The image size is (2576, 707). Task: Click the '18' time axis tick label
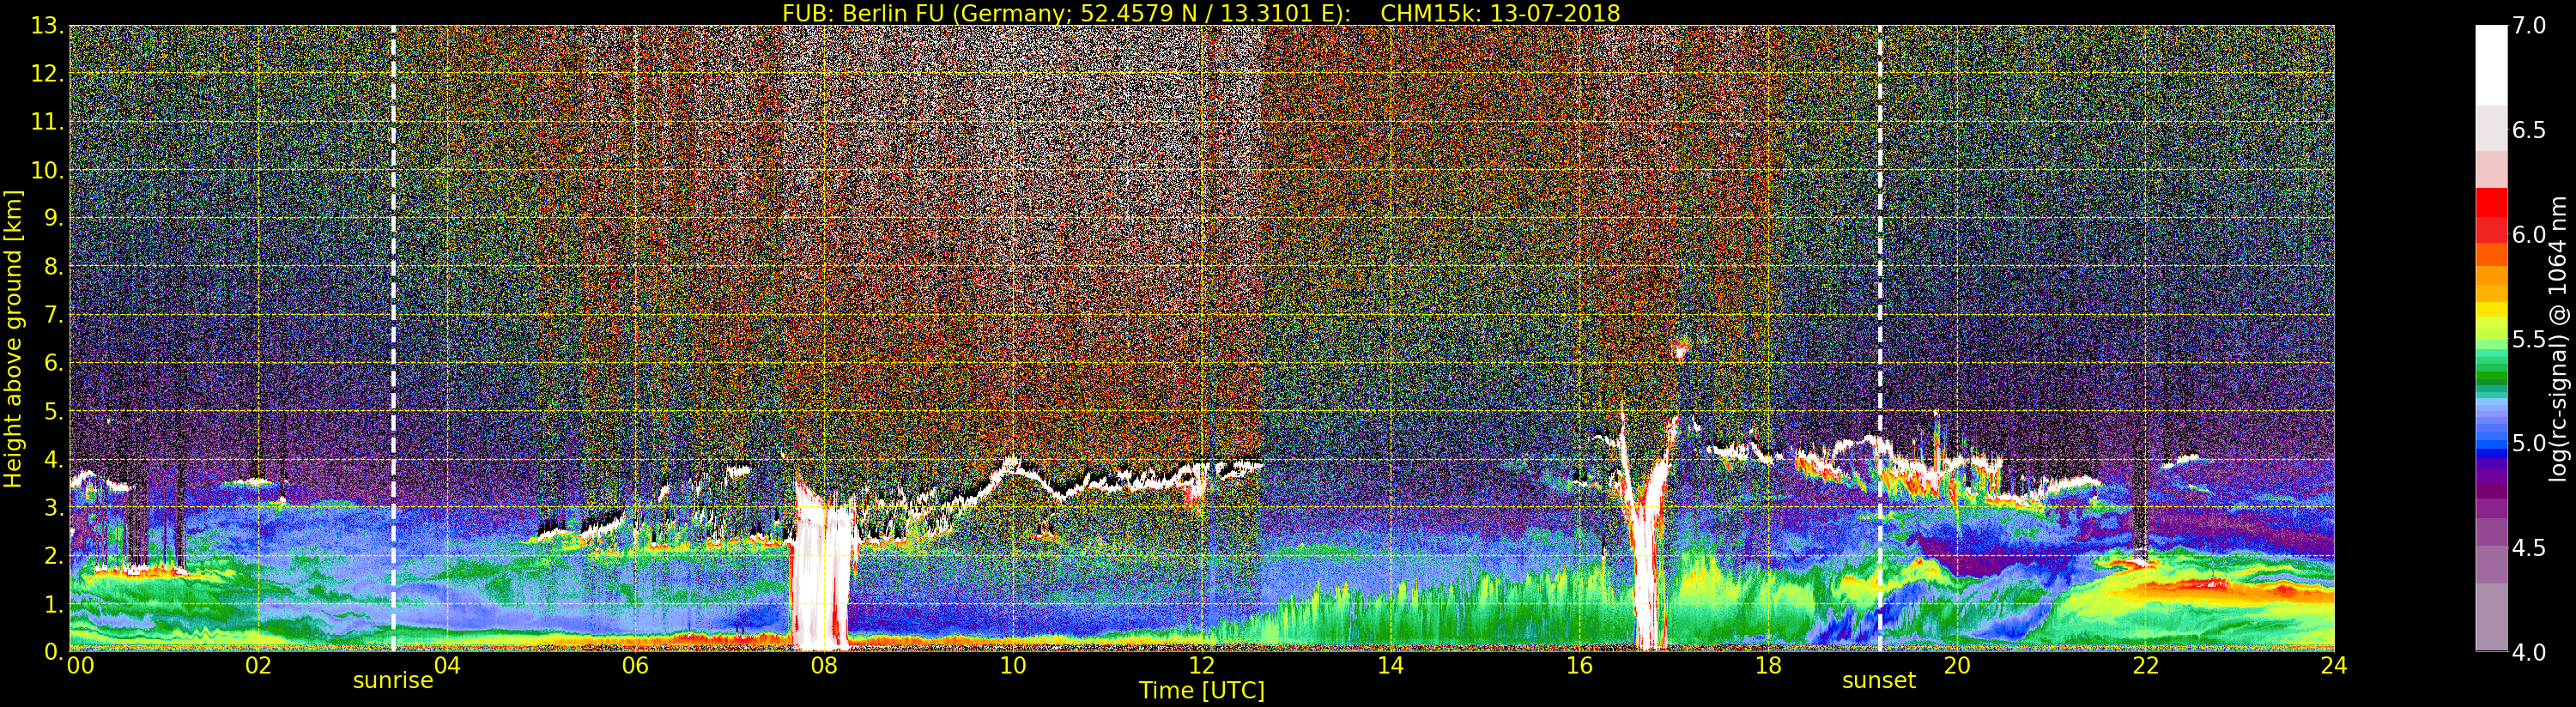point(1768,665)
